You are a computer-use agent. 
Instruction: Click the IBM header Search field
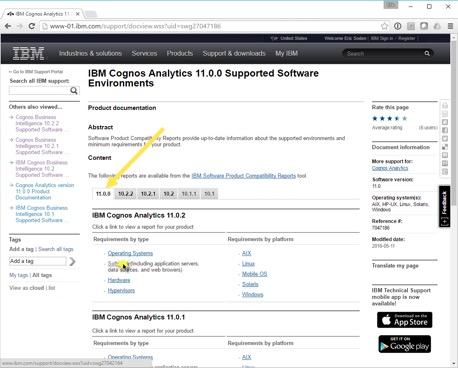coord(383,53)
